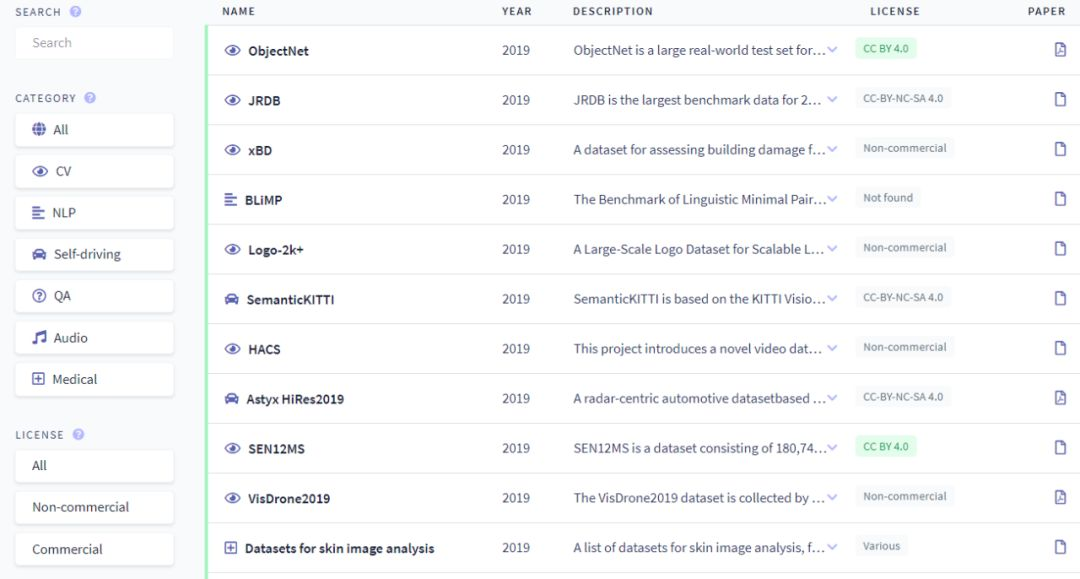Open Datasets for skin image analysis

pos(339,548)
